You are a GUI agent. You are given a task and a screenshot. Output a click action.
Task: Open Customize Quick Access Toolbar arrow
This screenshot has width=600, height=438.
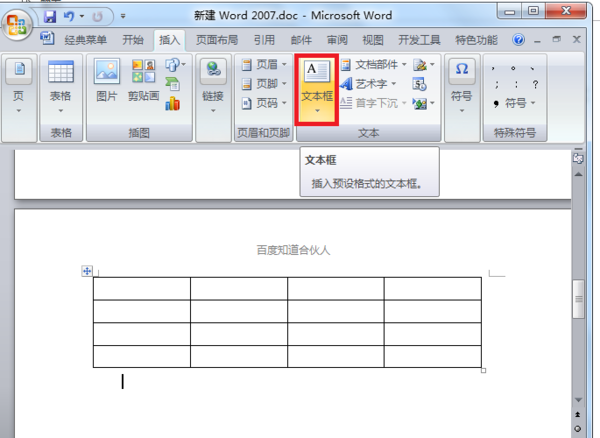[123, 16]
